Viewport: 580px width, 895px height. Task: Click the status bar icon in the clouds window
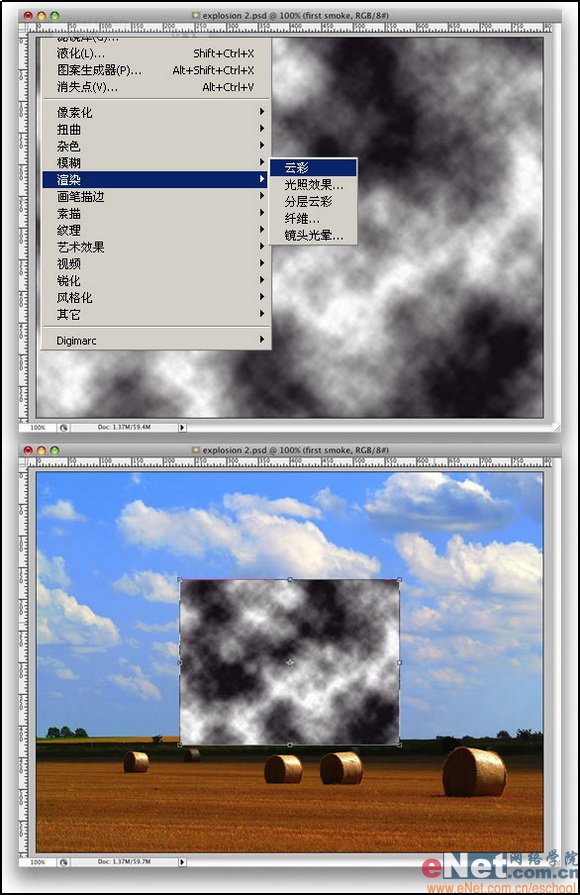63,427
